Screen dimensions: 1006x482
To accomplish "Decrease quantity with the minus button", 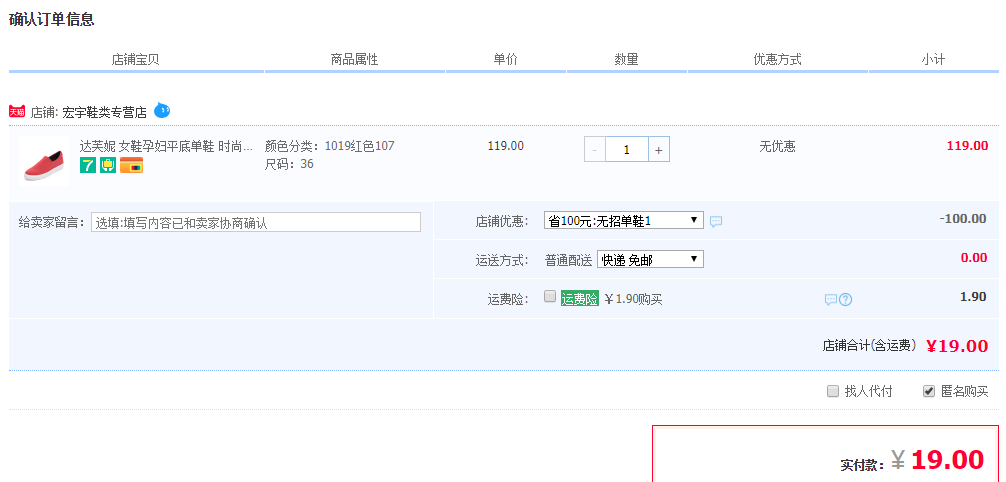I will [x=595, y=150].
